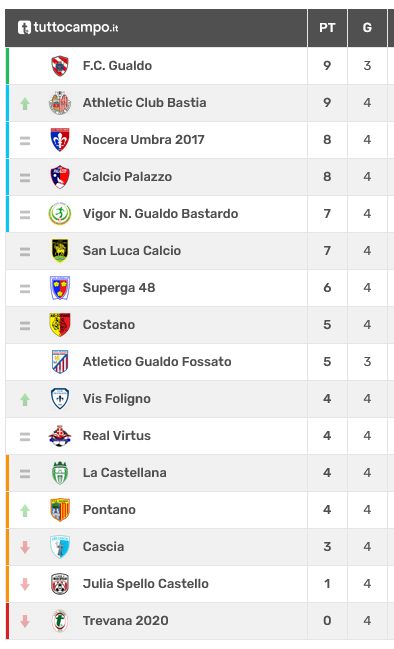
Task: Click the tuttocampo.it logo in header
Action: (x=68, y=28)
